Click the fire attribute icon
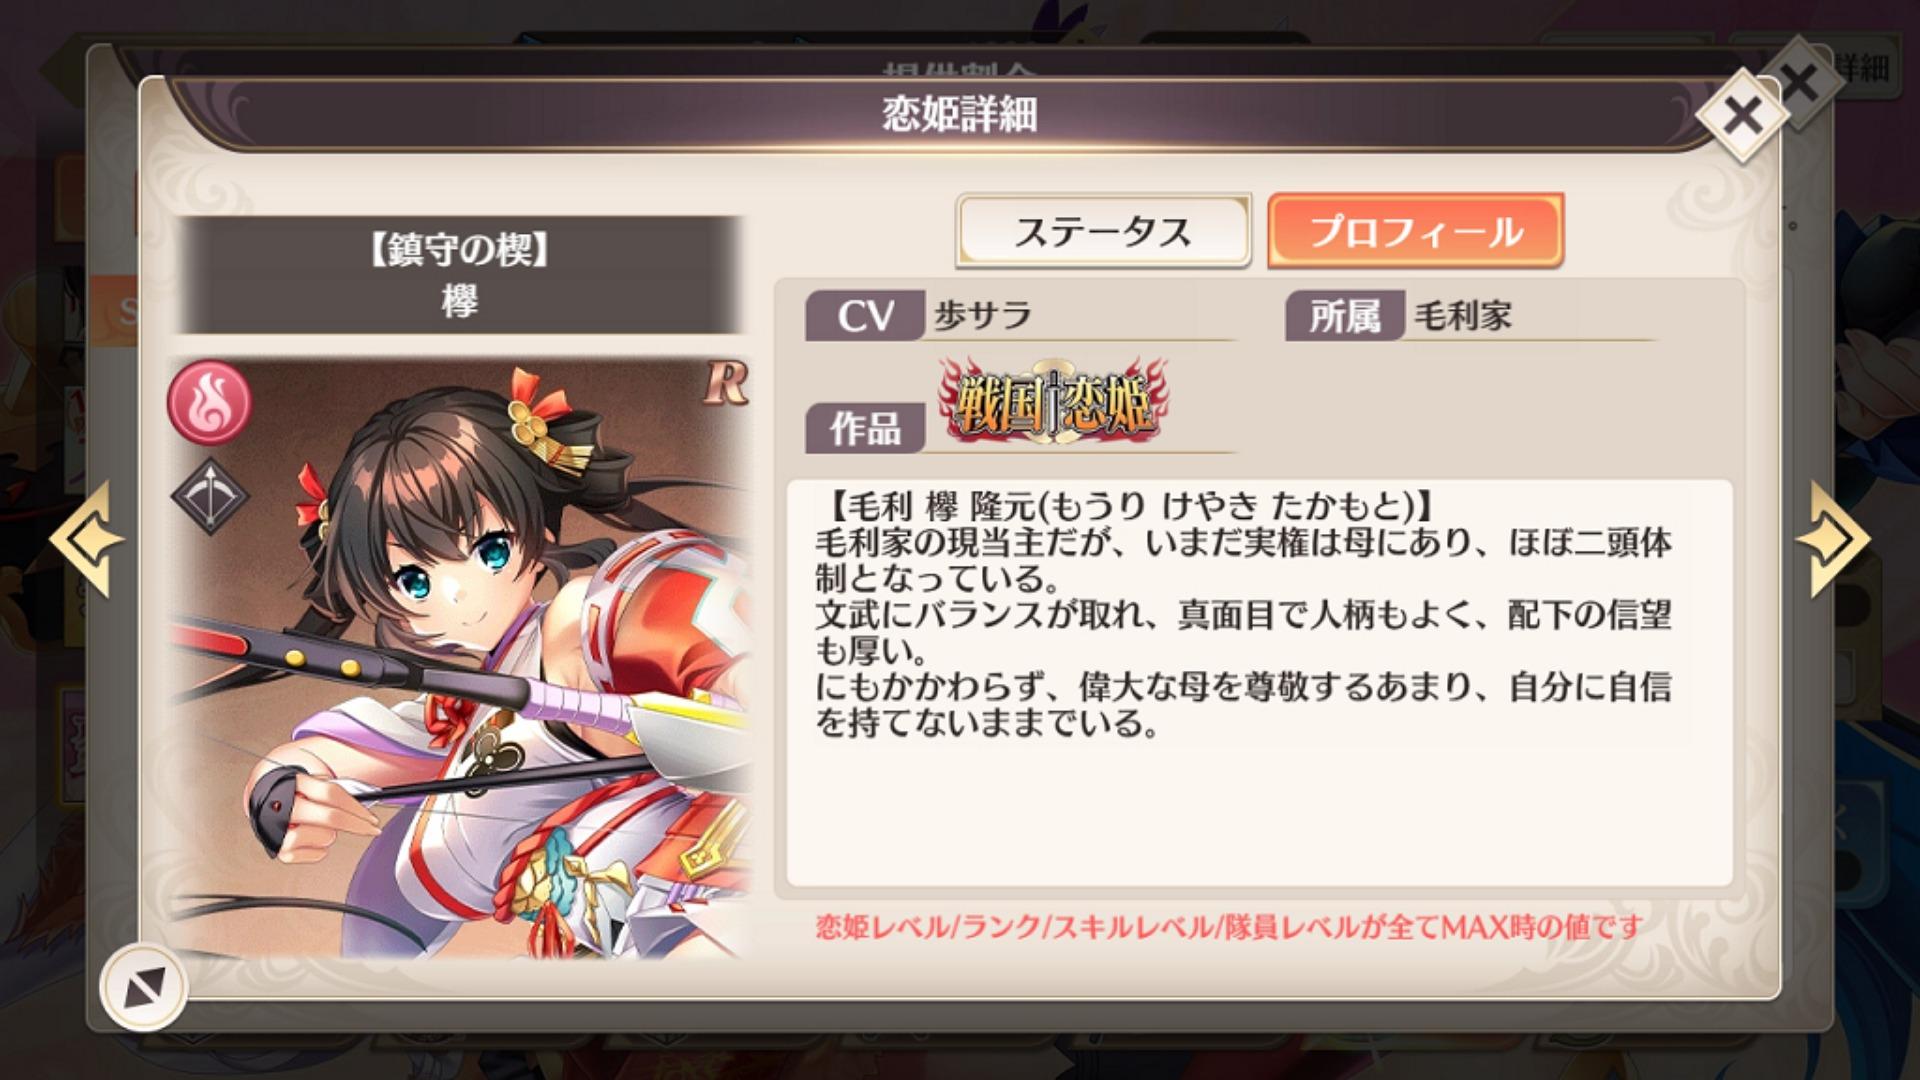Screen dimensions: 1920x1080 click(210, 401)
